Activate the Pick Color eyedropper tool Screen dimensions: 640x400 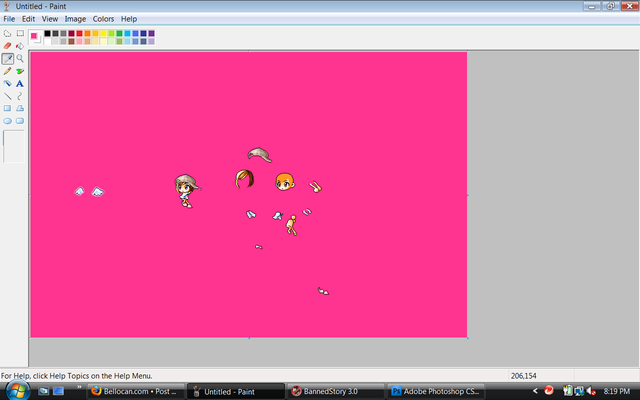click(7, 59)
